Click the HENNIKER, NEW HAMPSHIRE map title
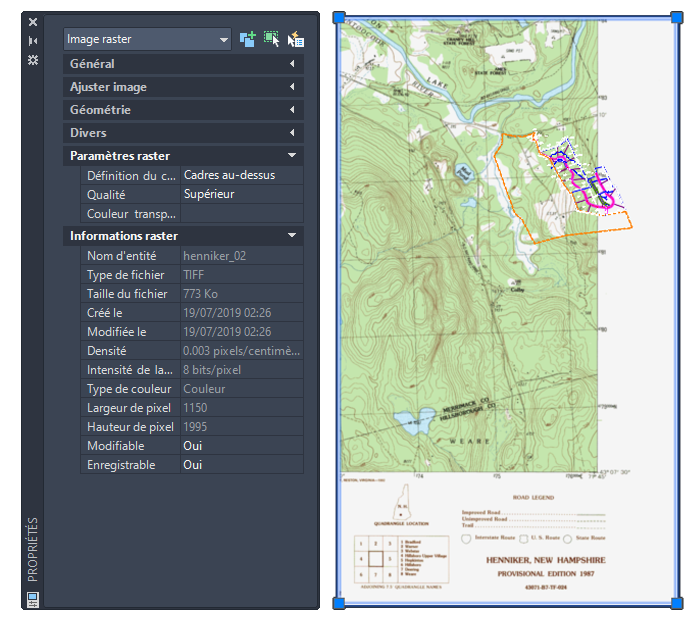This screenshot has height=622, width=699. tap(545, 560)
